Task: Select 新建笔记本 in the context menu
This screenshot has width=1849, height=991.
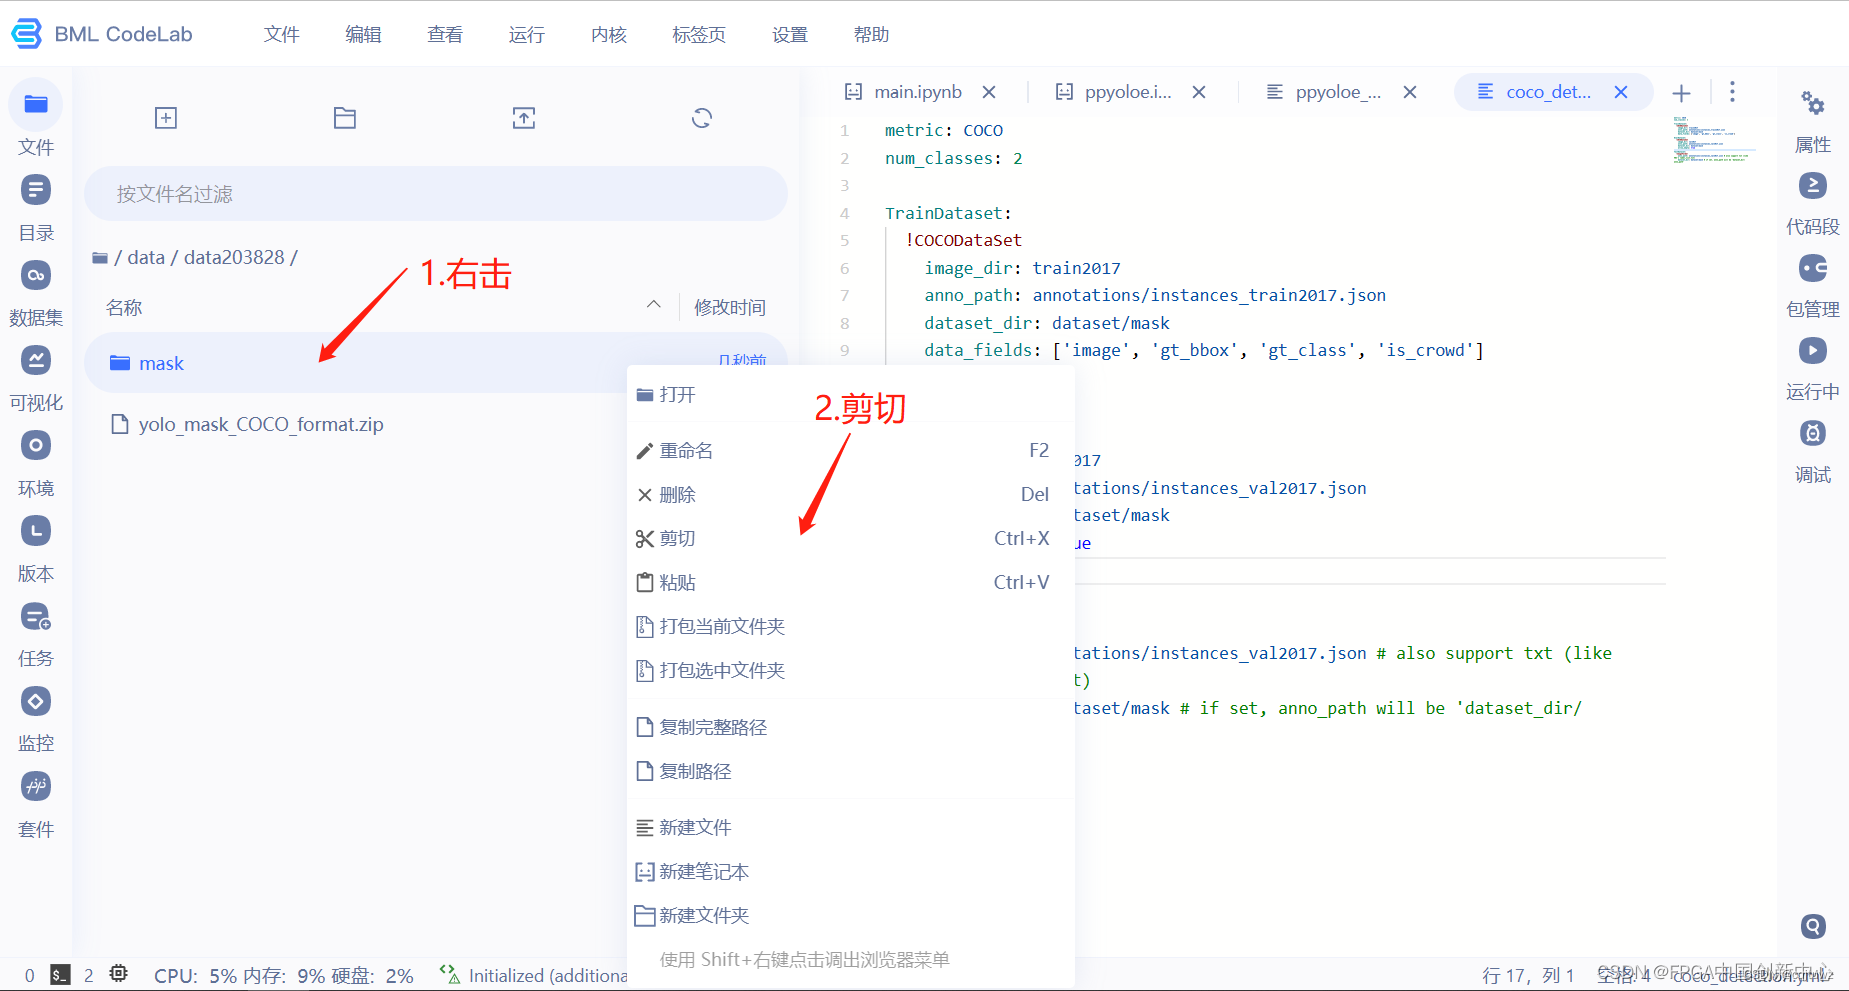Action: tap(851, 872)
